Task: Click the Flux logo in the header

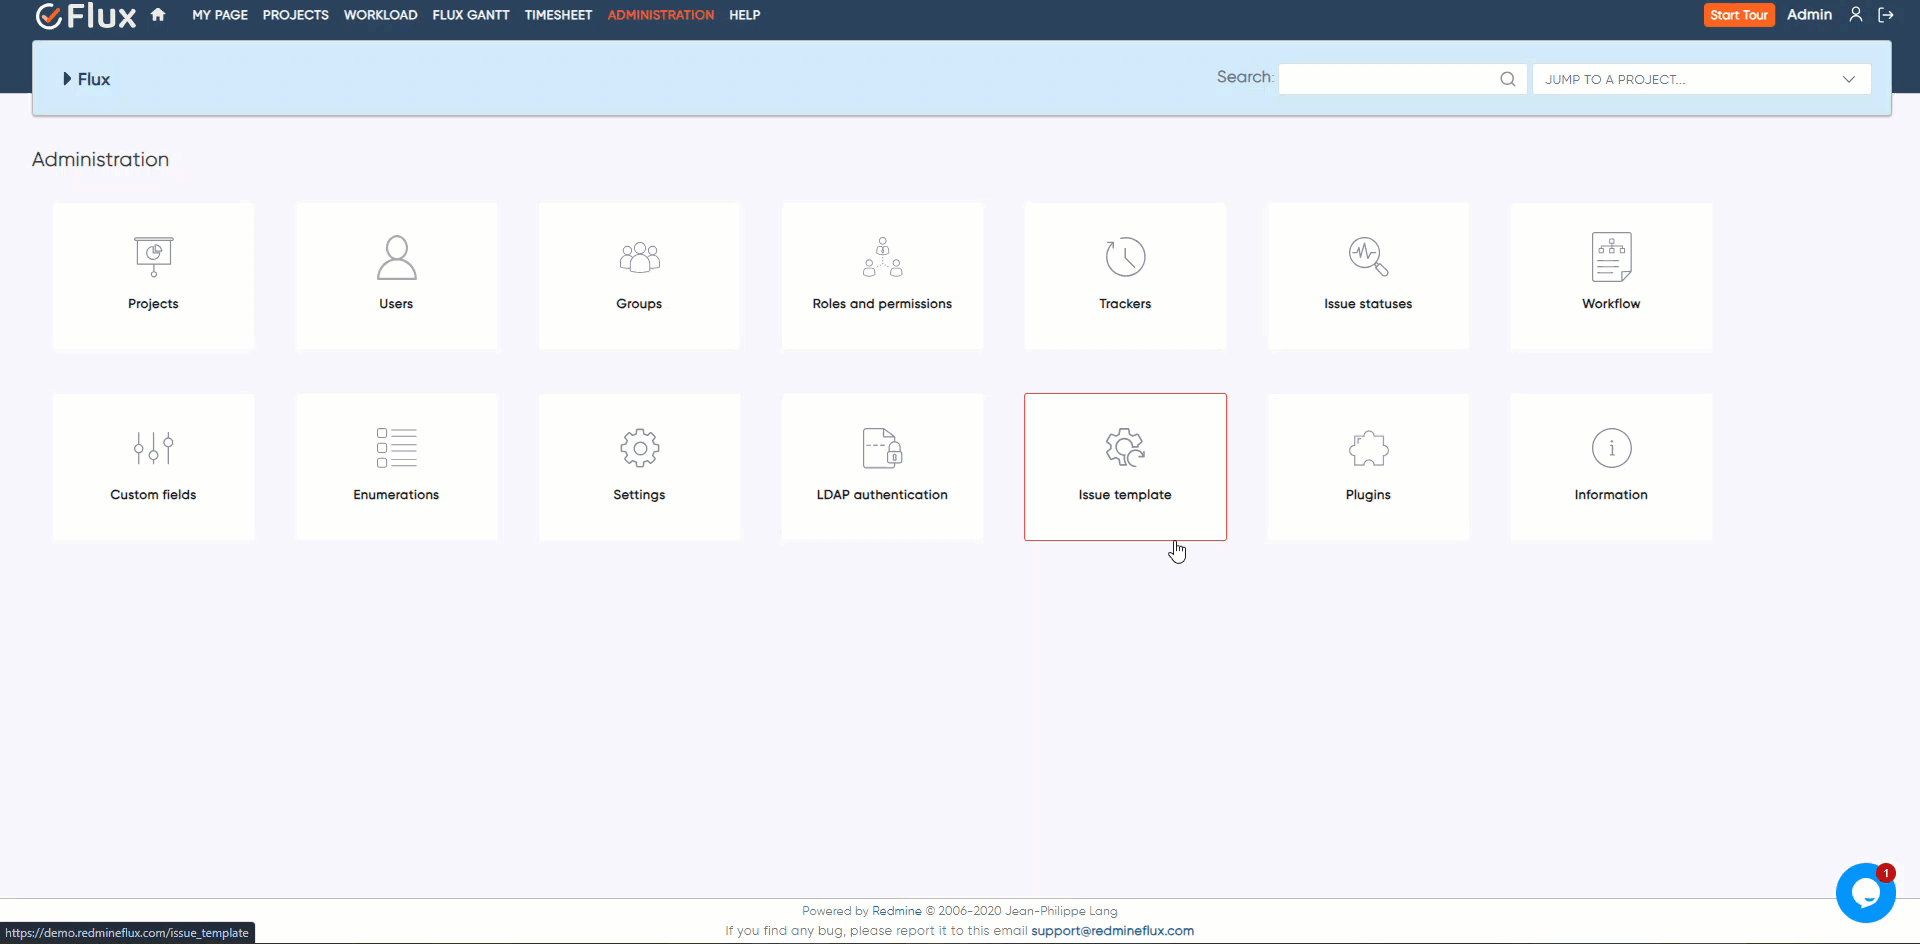Action: [x=86, y=16]
